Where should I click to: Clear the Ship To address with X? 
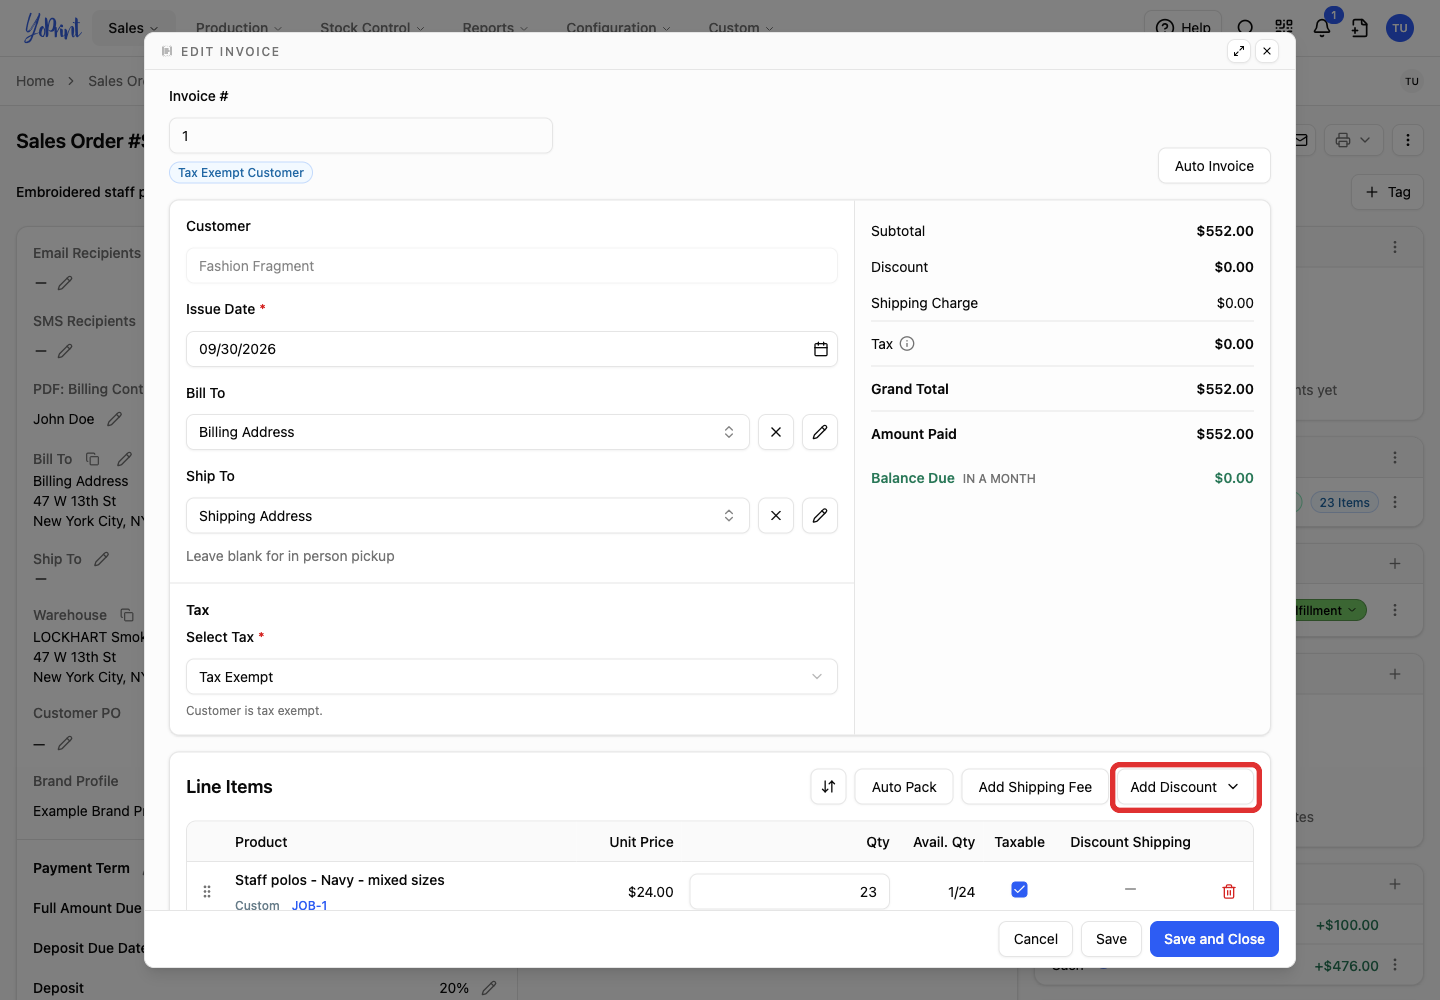[776, 516]
